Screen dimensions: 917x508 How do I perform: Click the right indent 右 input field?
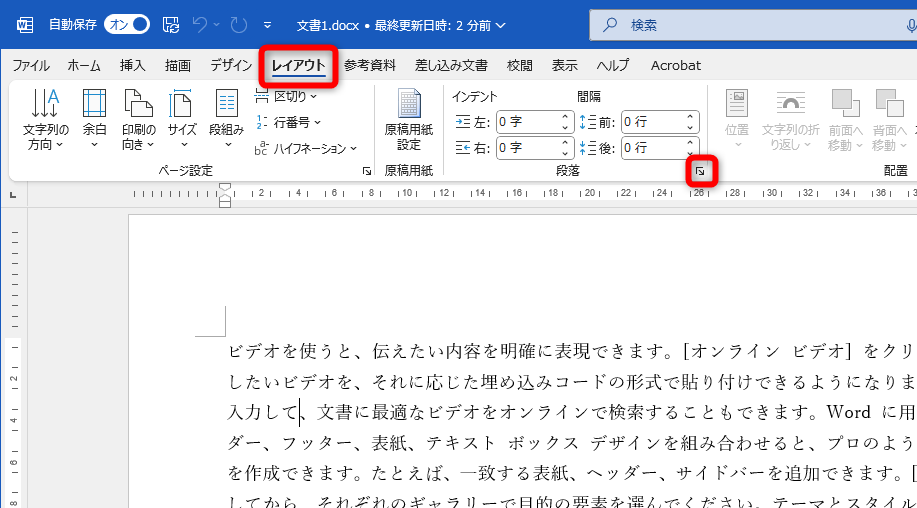click(x=527, y=148)
